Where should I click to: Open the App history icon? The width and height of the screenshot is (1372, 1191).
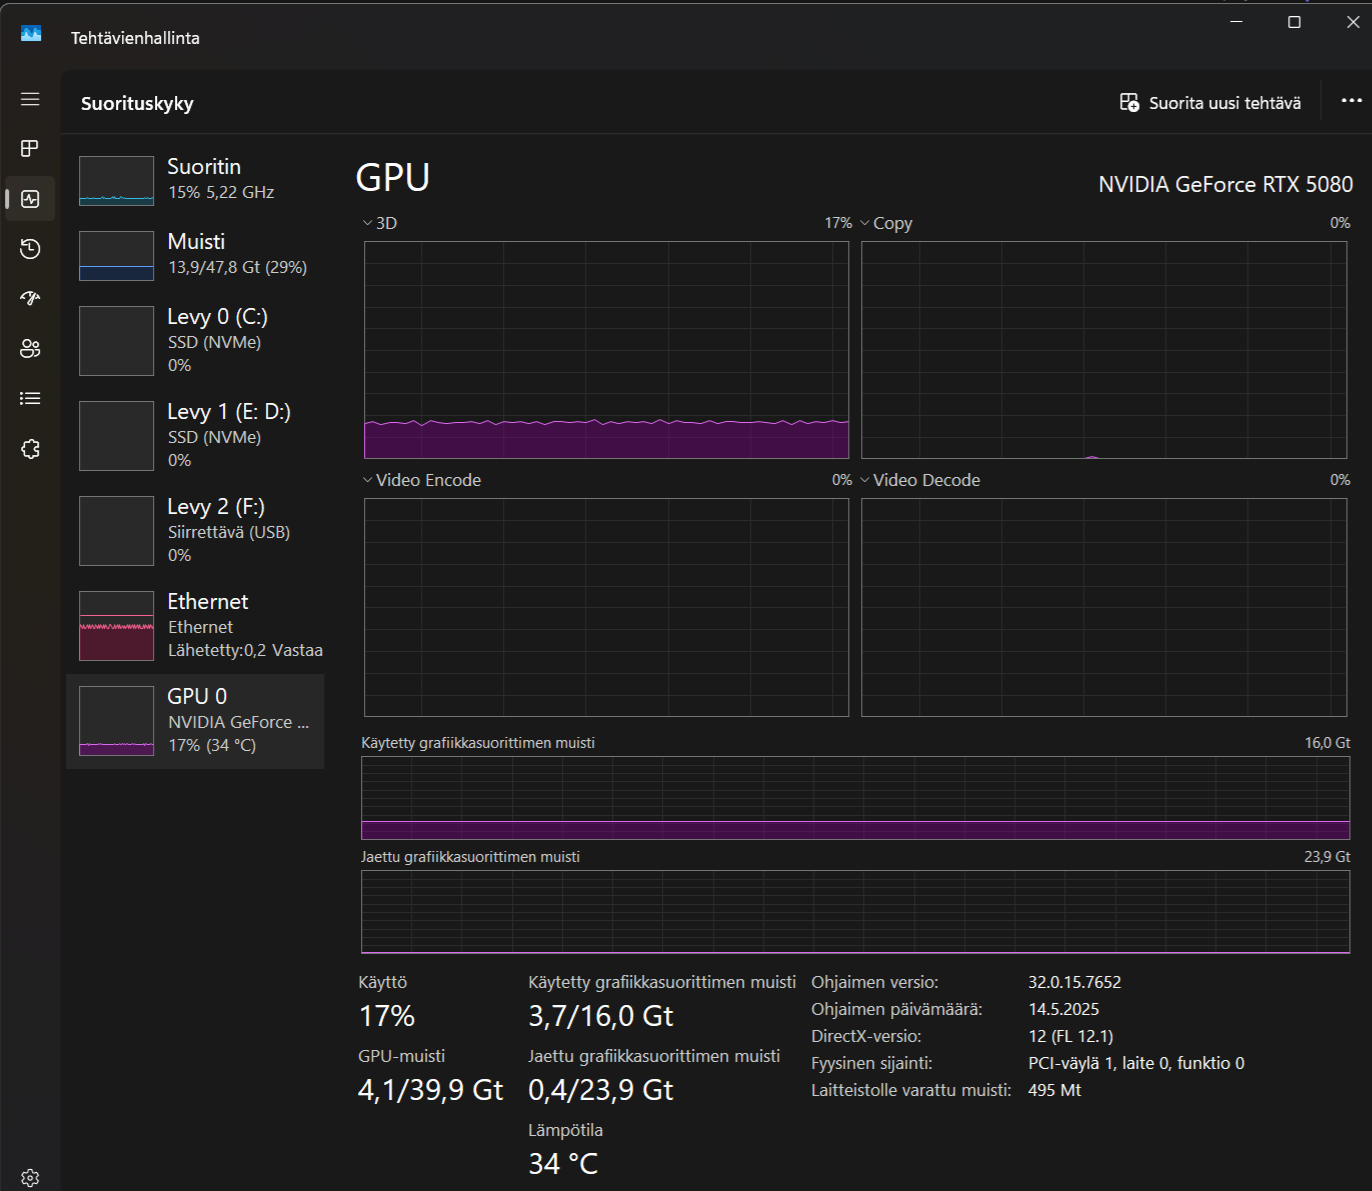pos(30,249)
